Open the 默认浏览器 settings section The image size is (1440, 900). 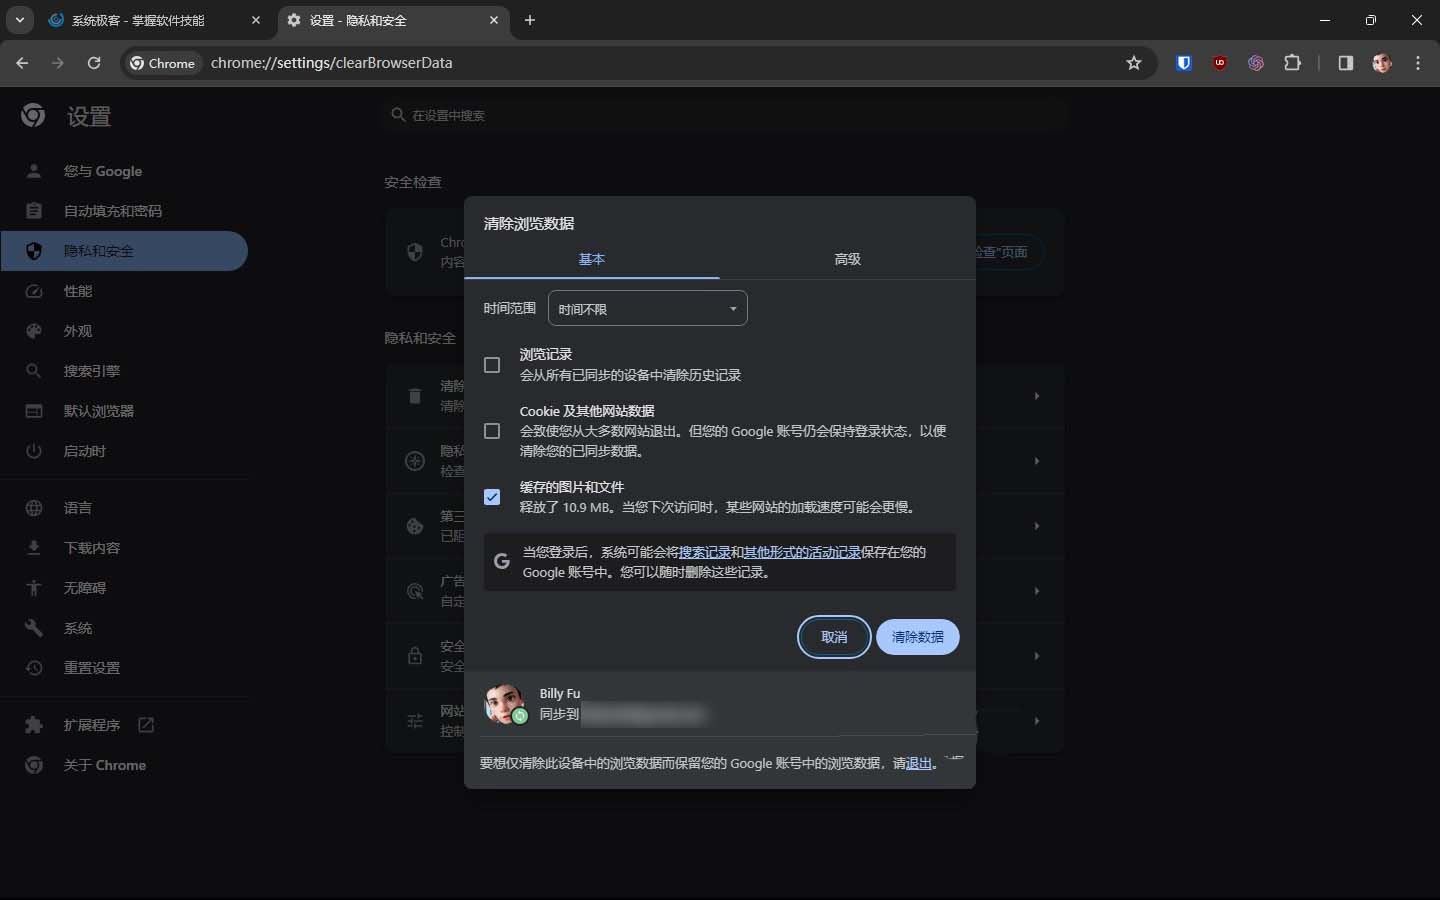coord(124,411)
